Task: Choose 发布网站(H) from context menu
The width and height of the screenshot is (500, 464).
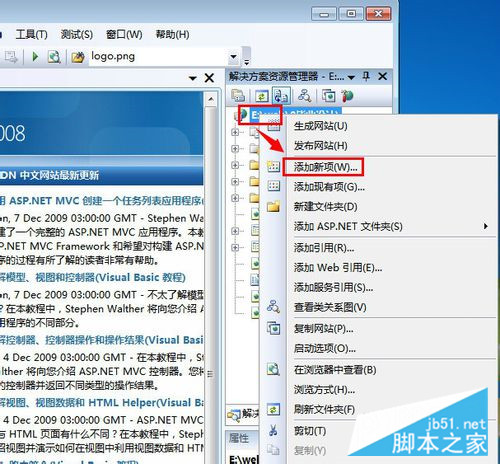Action: pyautogui.click(x=392, y=146)
